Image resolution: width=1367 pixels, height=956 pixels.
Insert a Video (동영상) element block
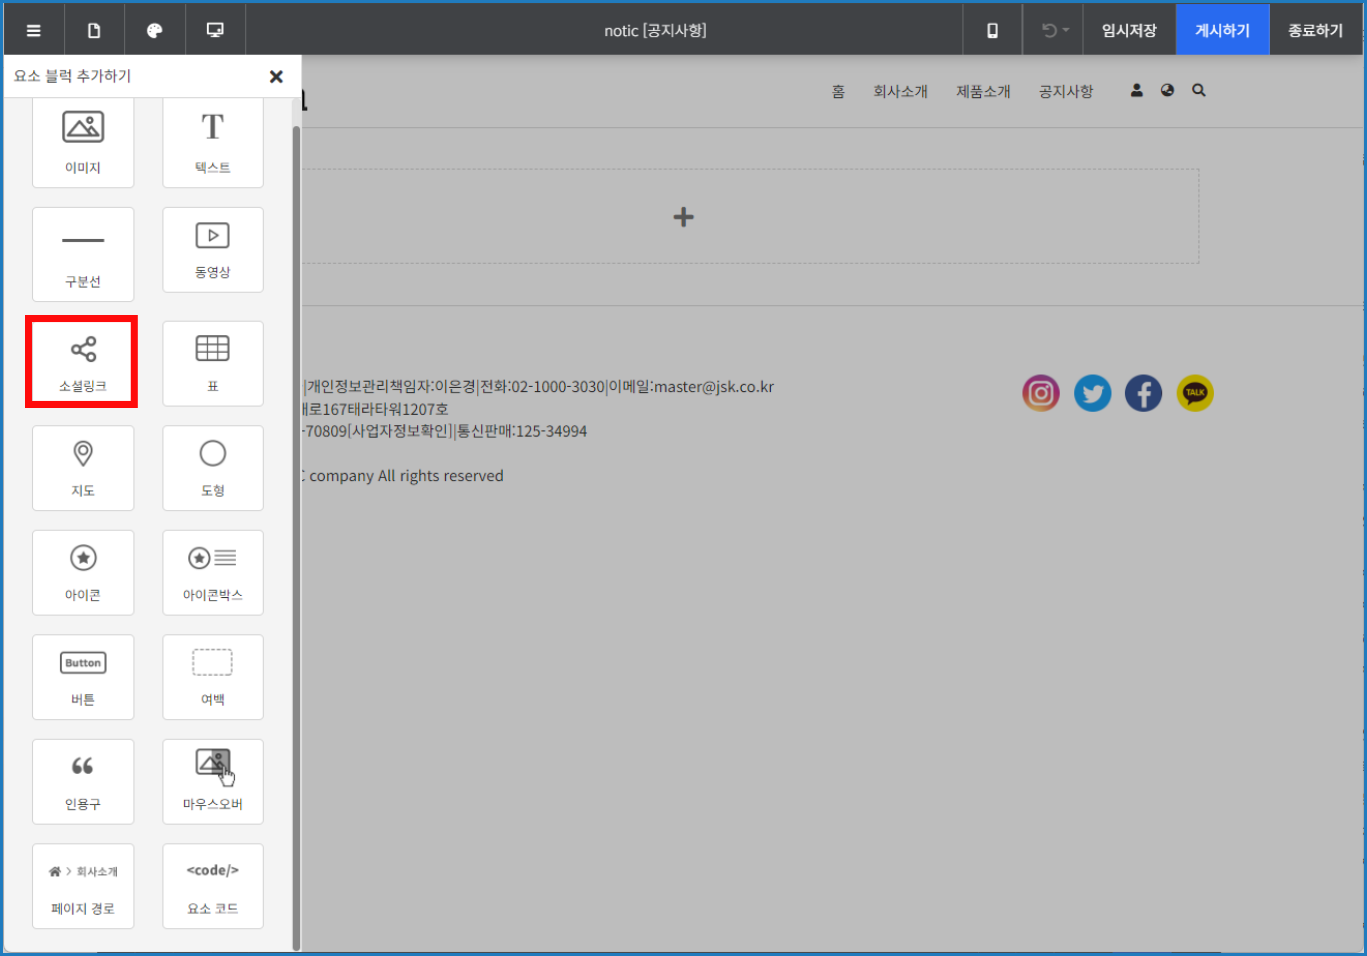212,250
